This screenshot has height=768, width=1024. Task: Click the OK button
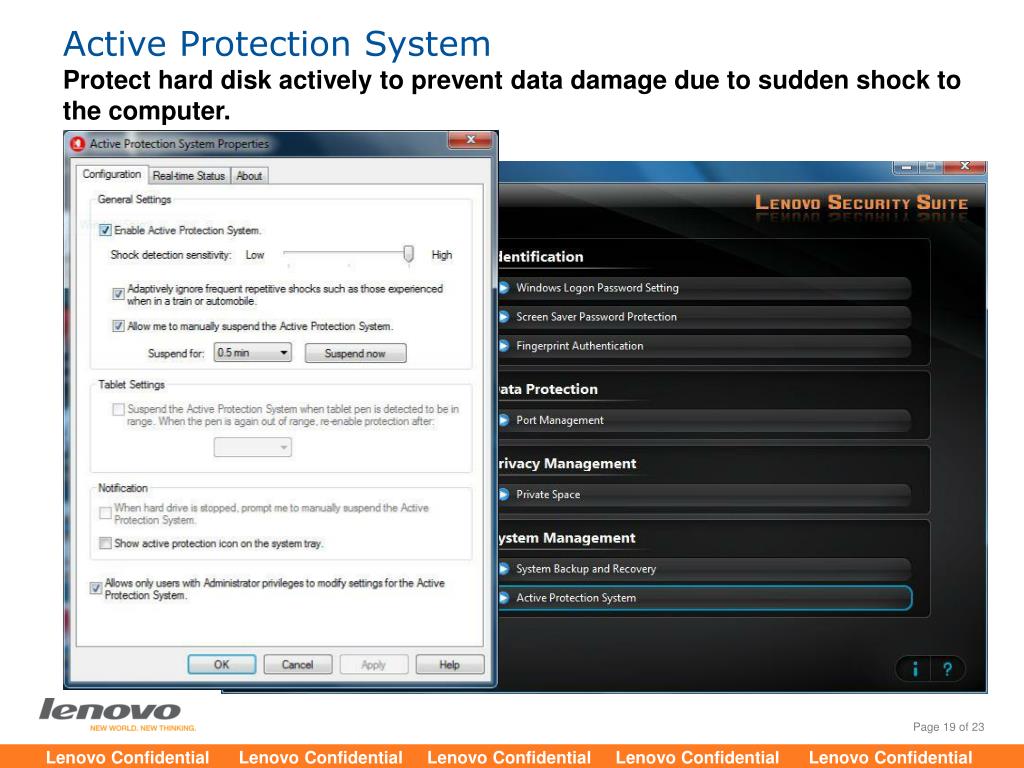221,664
